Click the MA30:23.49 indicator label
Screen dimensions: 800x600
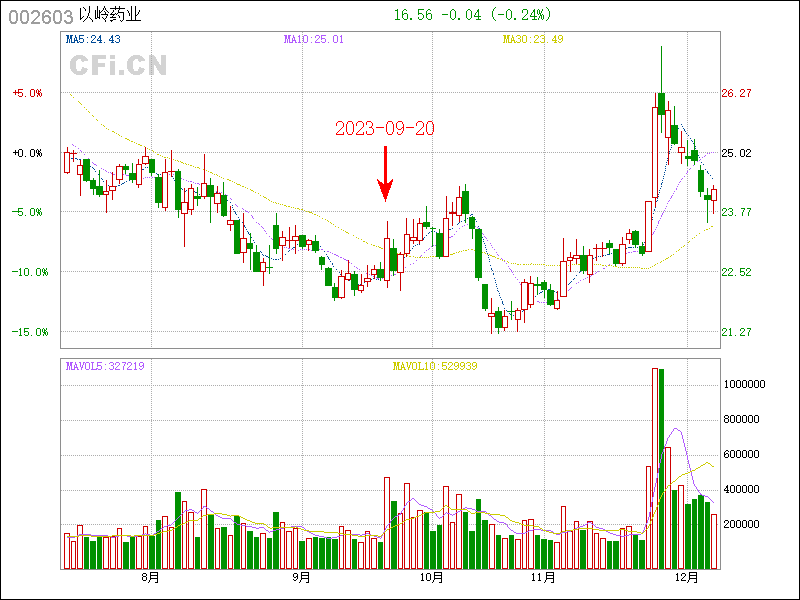(x=533, y=39)
